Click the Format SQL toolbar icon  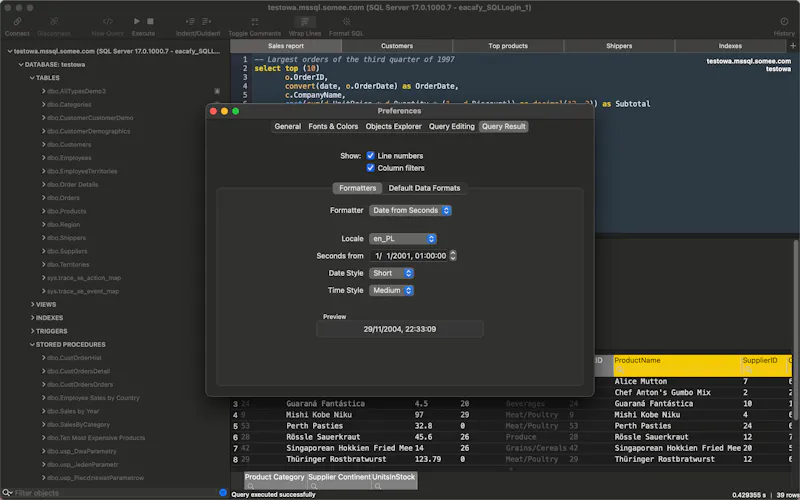pos(346,21)
